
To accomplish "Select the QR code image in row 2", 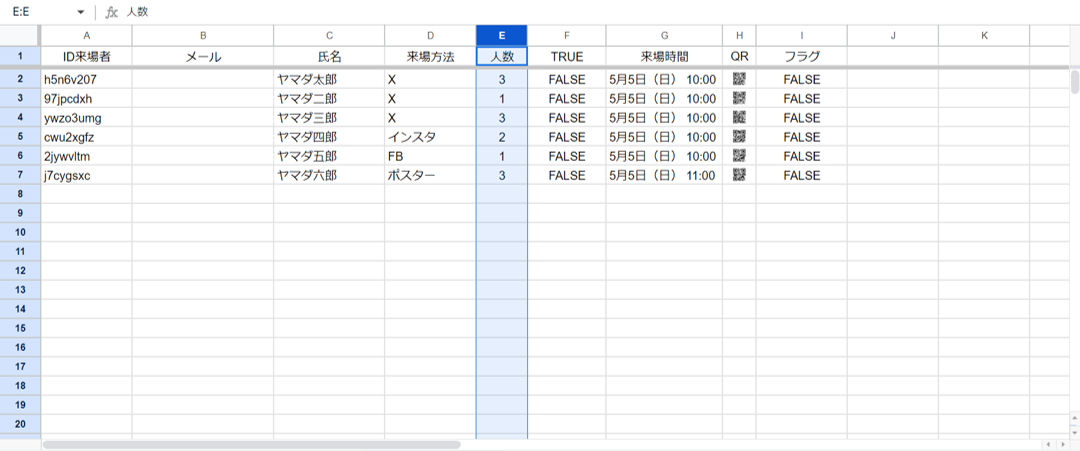I will tap(739, 79).
